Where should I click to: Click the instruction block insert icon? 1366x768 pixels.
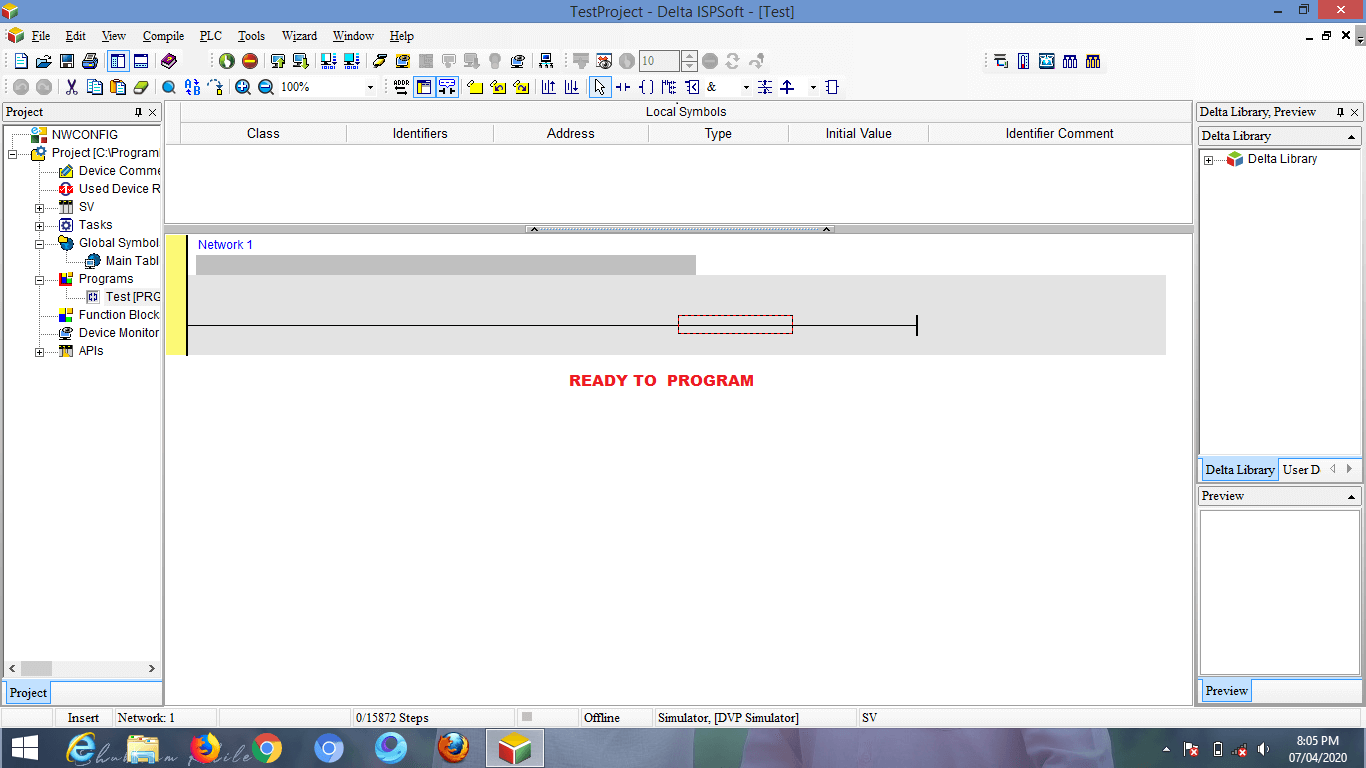click(669, 87)
